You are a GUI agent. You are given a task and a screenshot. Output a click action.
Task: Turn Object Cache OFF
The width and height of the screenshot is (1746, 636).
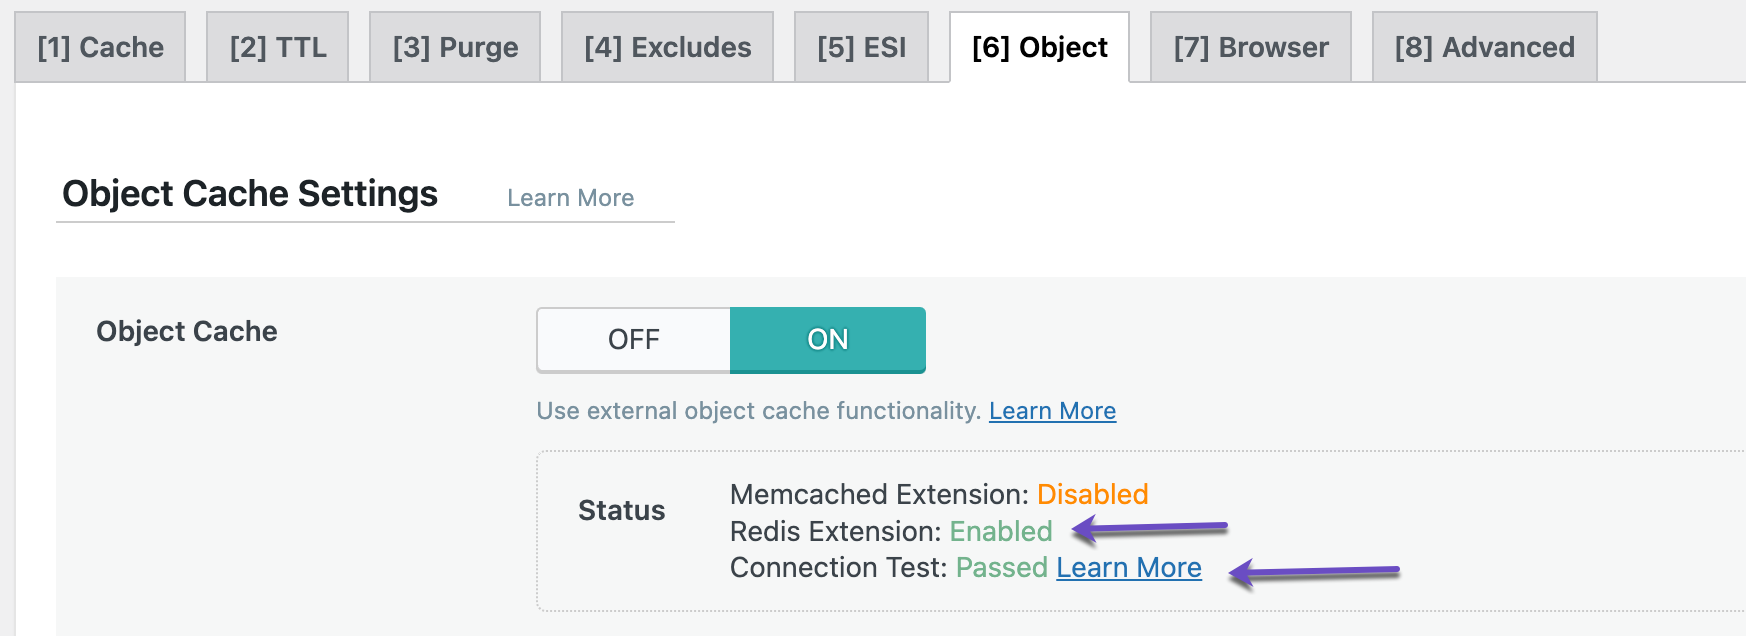(x=634, y=340)
